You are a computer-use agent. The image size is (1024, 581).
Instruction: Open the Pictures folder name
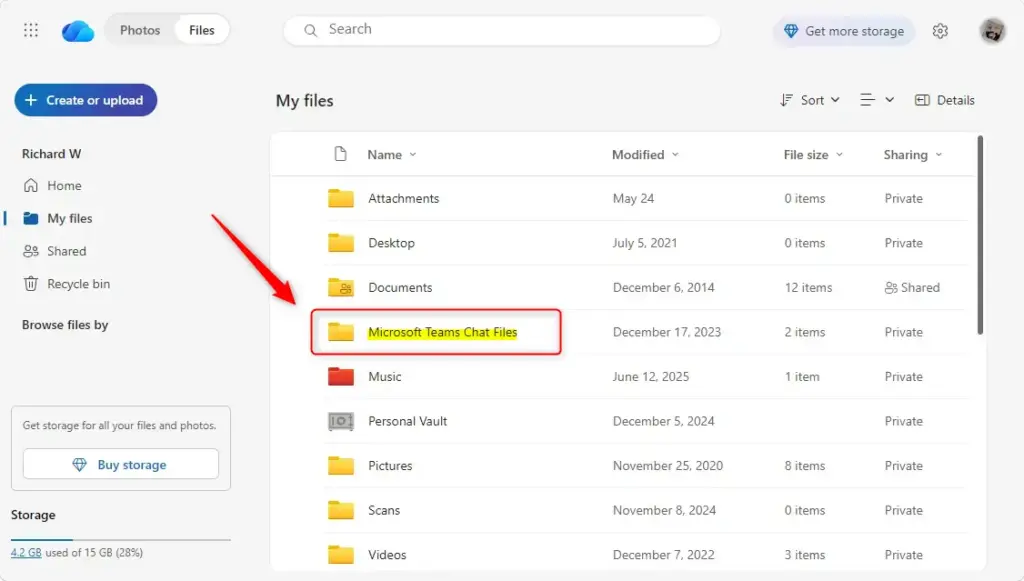click(390, 465)
